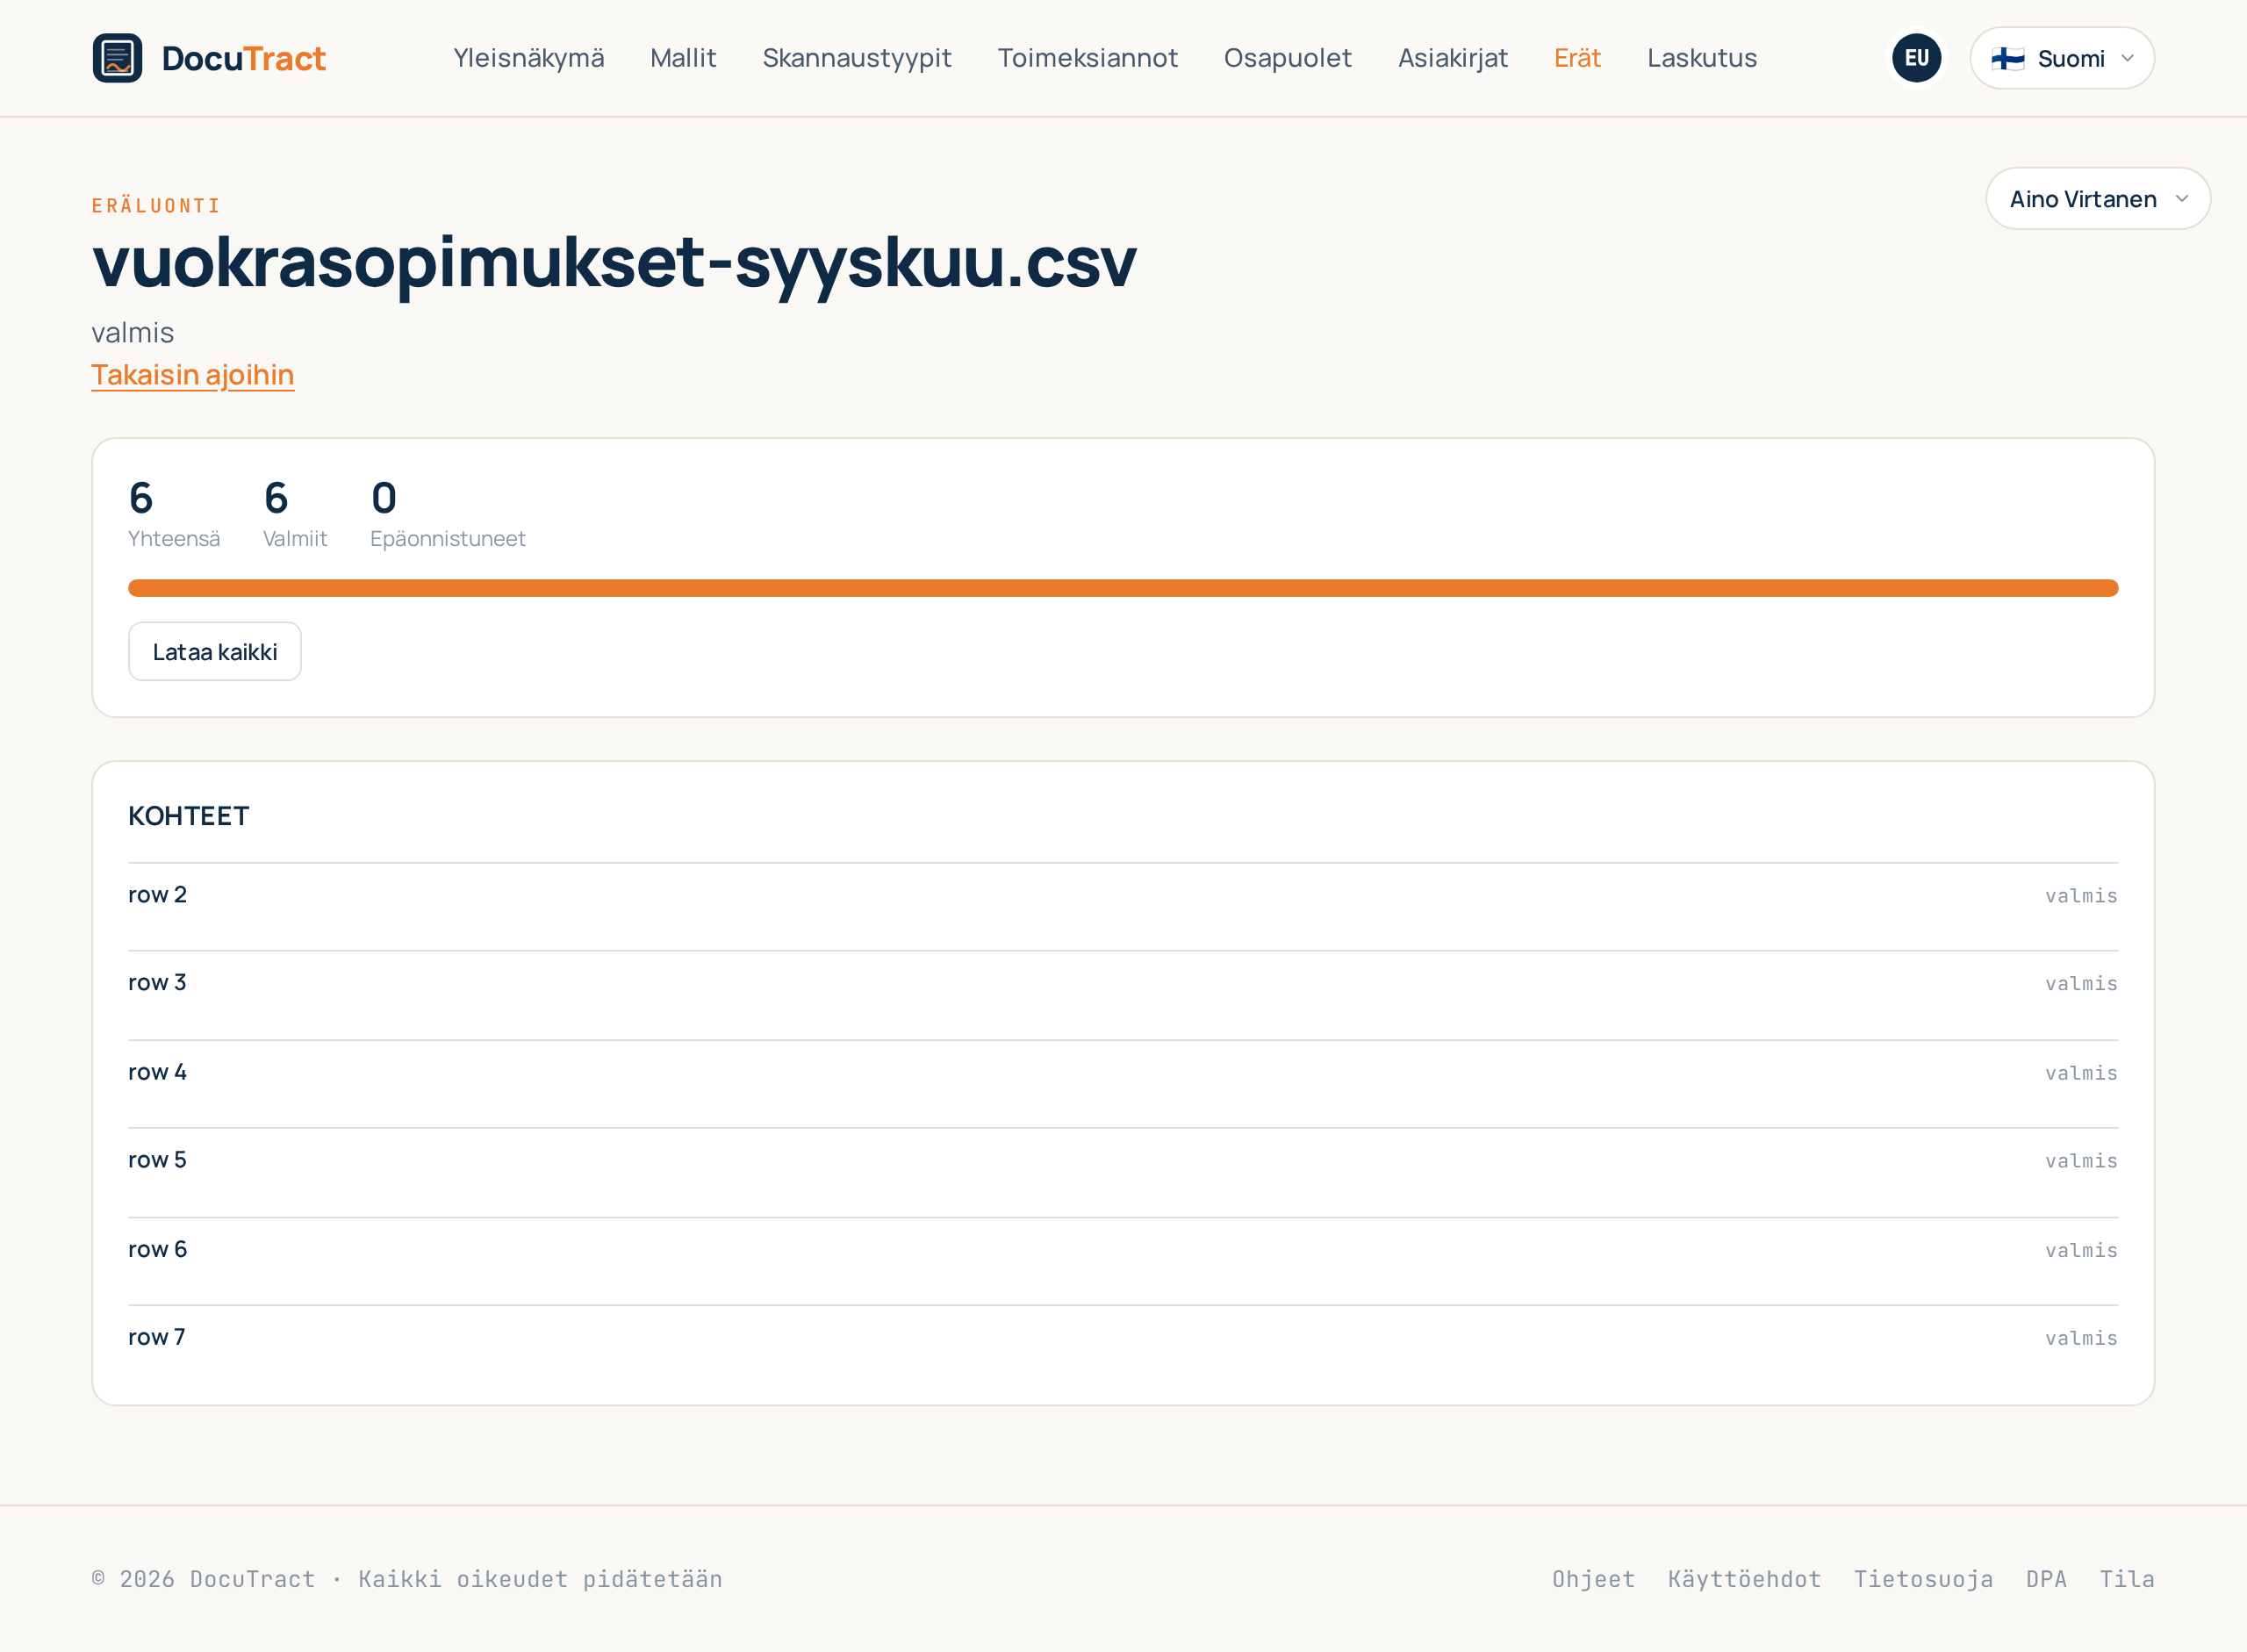Click the copyright text in footer

pyautogui.click(x=407, y=1579)
